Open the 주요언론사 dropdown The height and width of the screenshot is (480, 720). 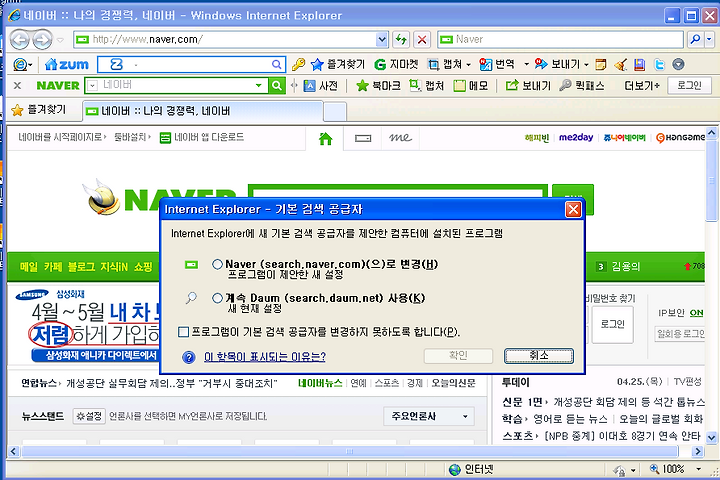429,416
